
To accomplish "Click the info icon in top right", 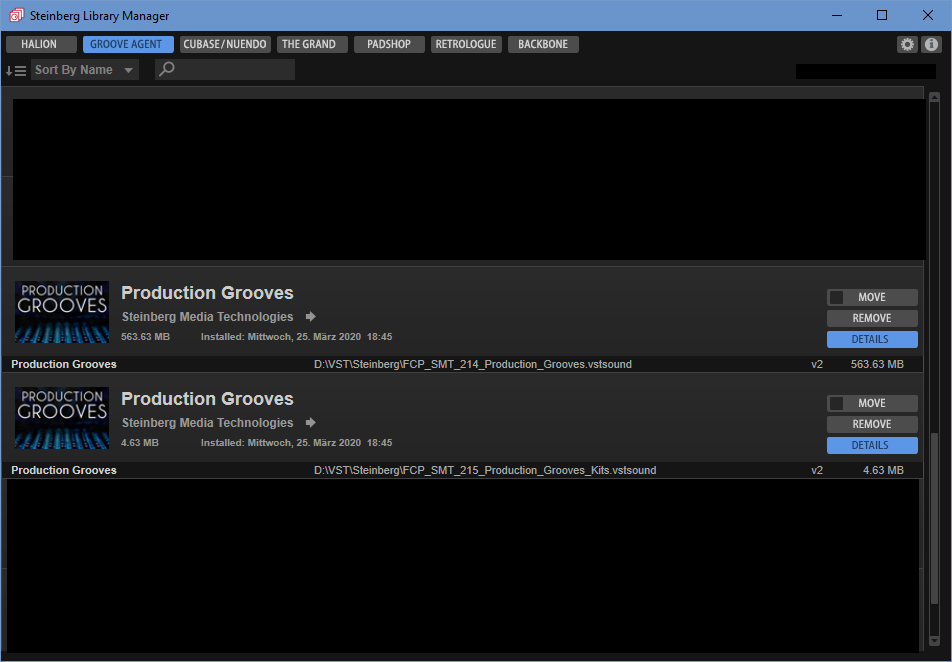I will (931, 45).
